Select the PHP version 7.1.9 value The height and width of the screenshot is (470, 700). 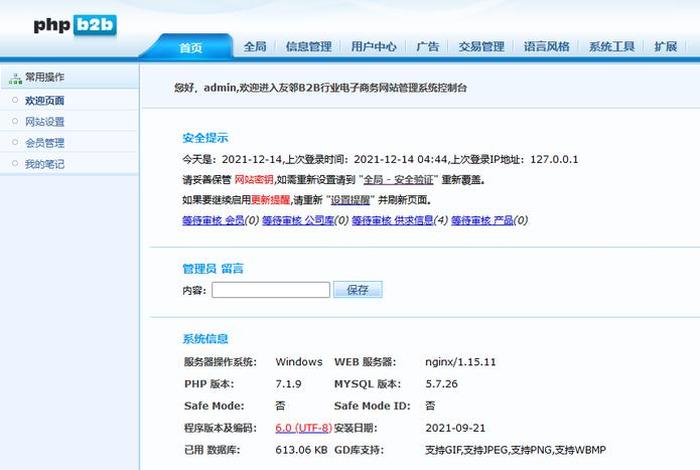(x=288, y=383)
